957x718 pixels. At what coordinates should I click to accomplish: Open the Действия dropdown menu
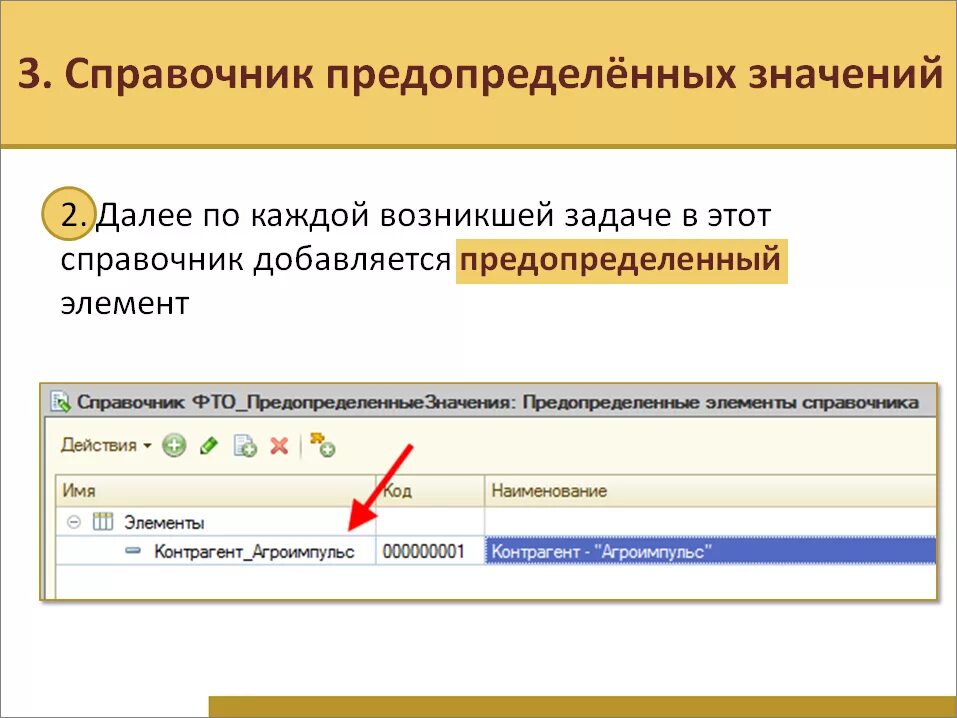point(106,445)
